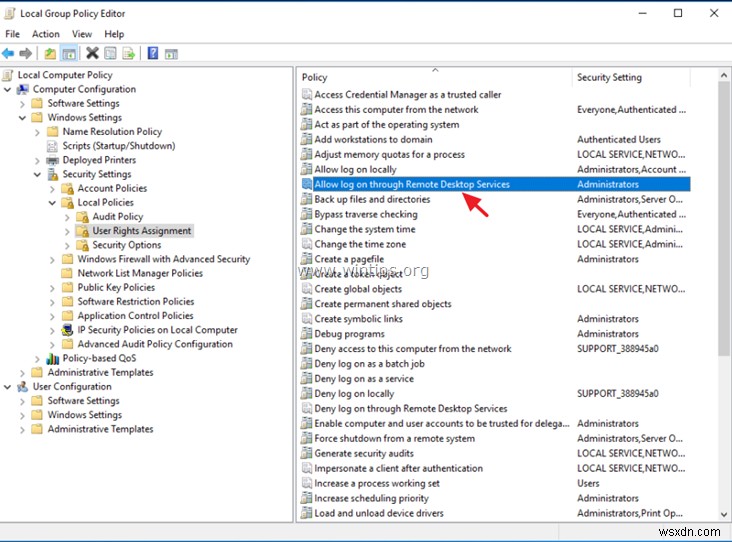
Task: Collapse the Security Settings node
Action: 37,175
